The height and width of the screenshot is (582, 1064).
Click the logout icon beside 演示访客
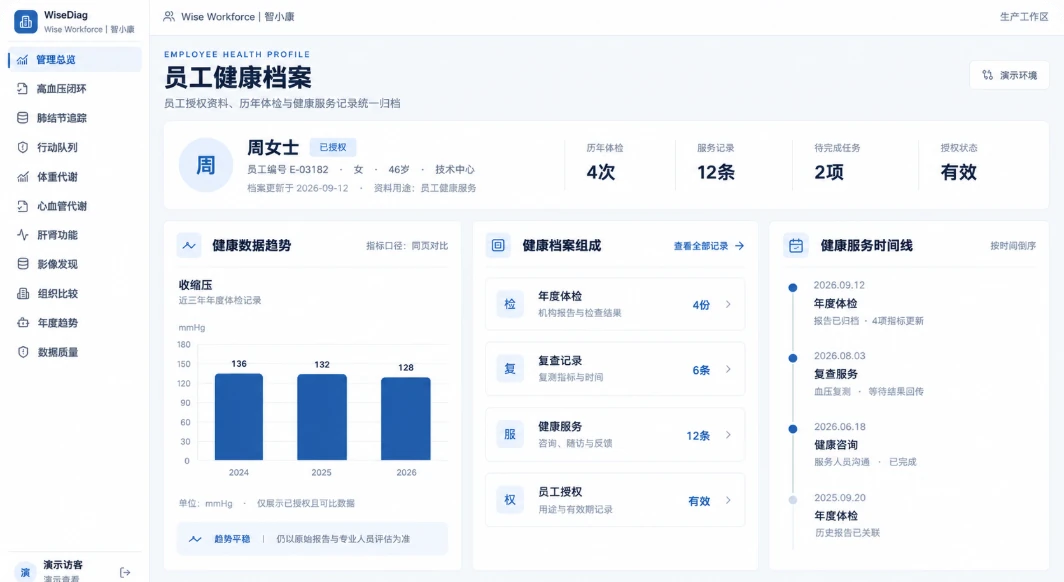[x=125, y=573]
